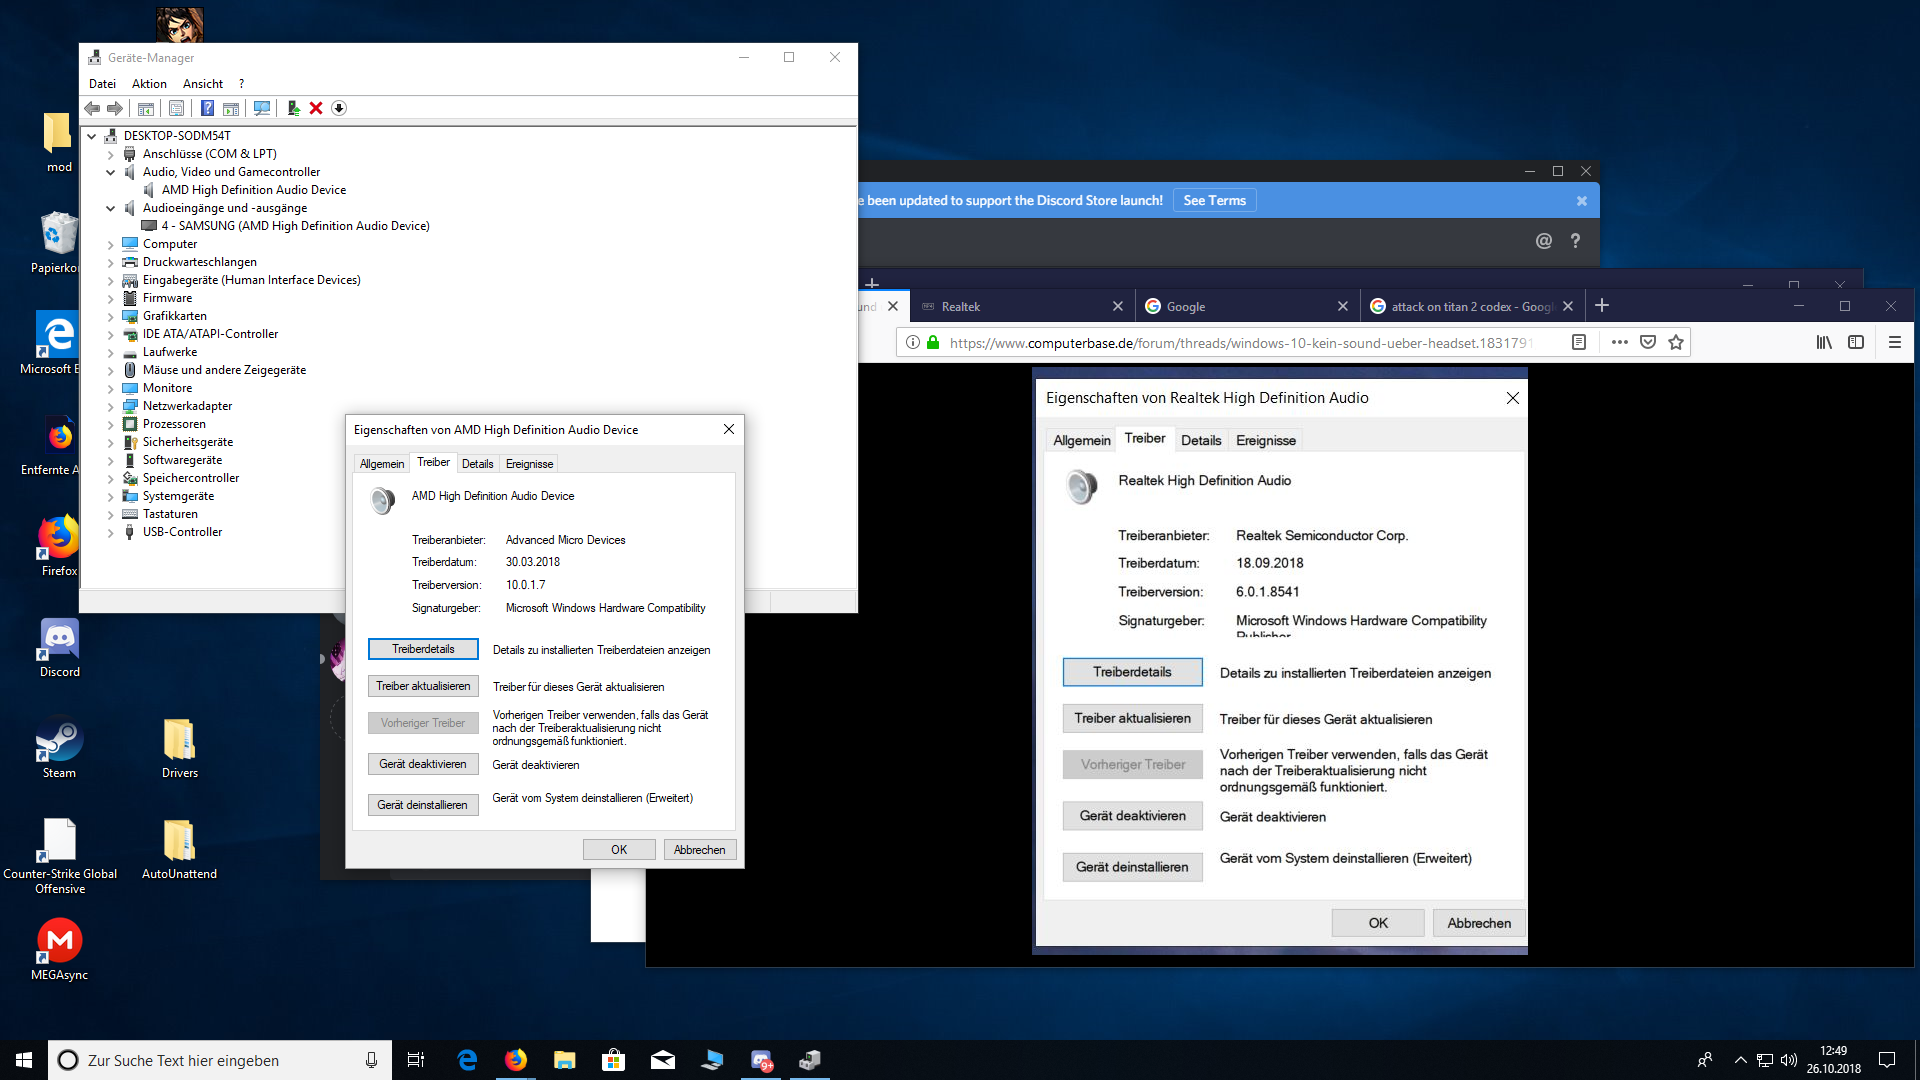Toggle Firefox sidebar icon
The image size is (1920, 1080).
coord(1856,342)
